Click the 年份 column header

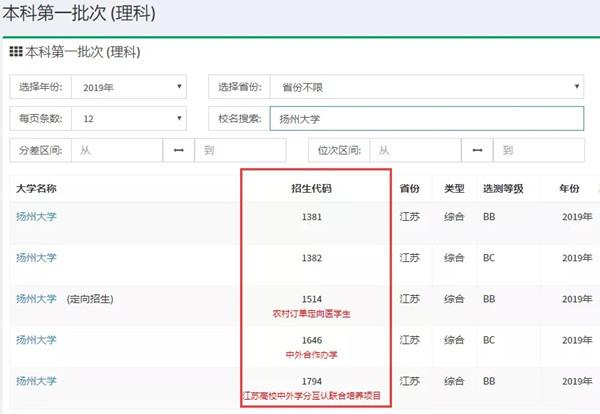click(569, 188)
